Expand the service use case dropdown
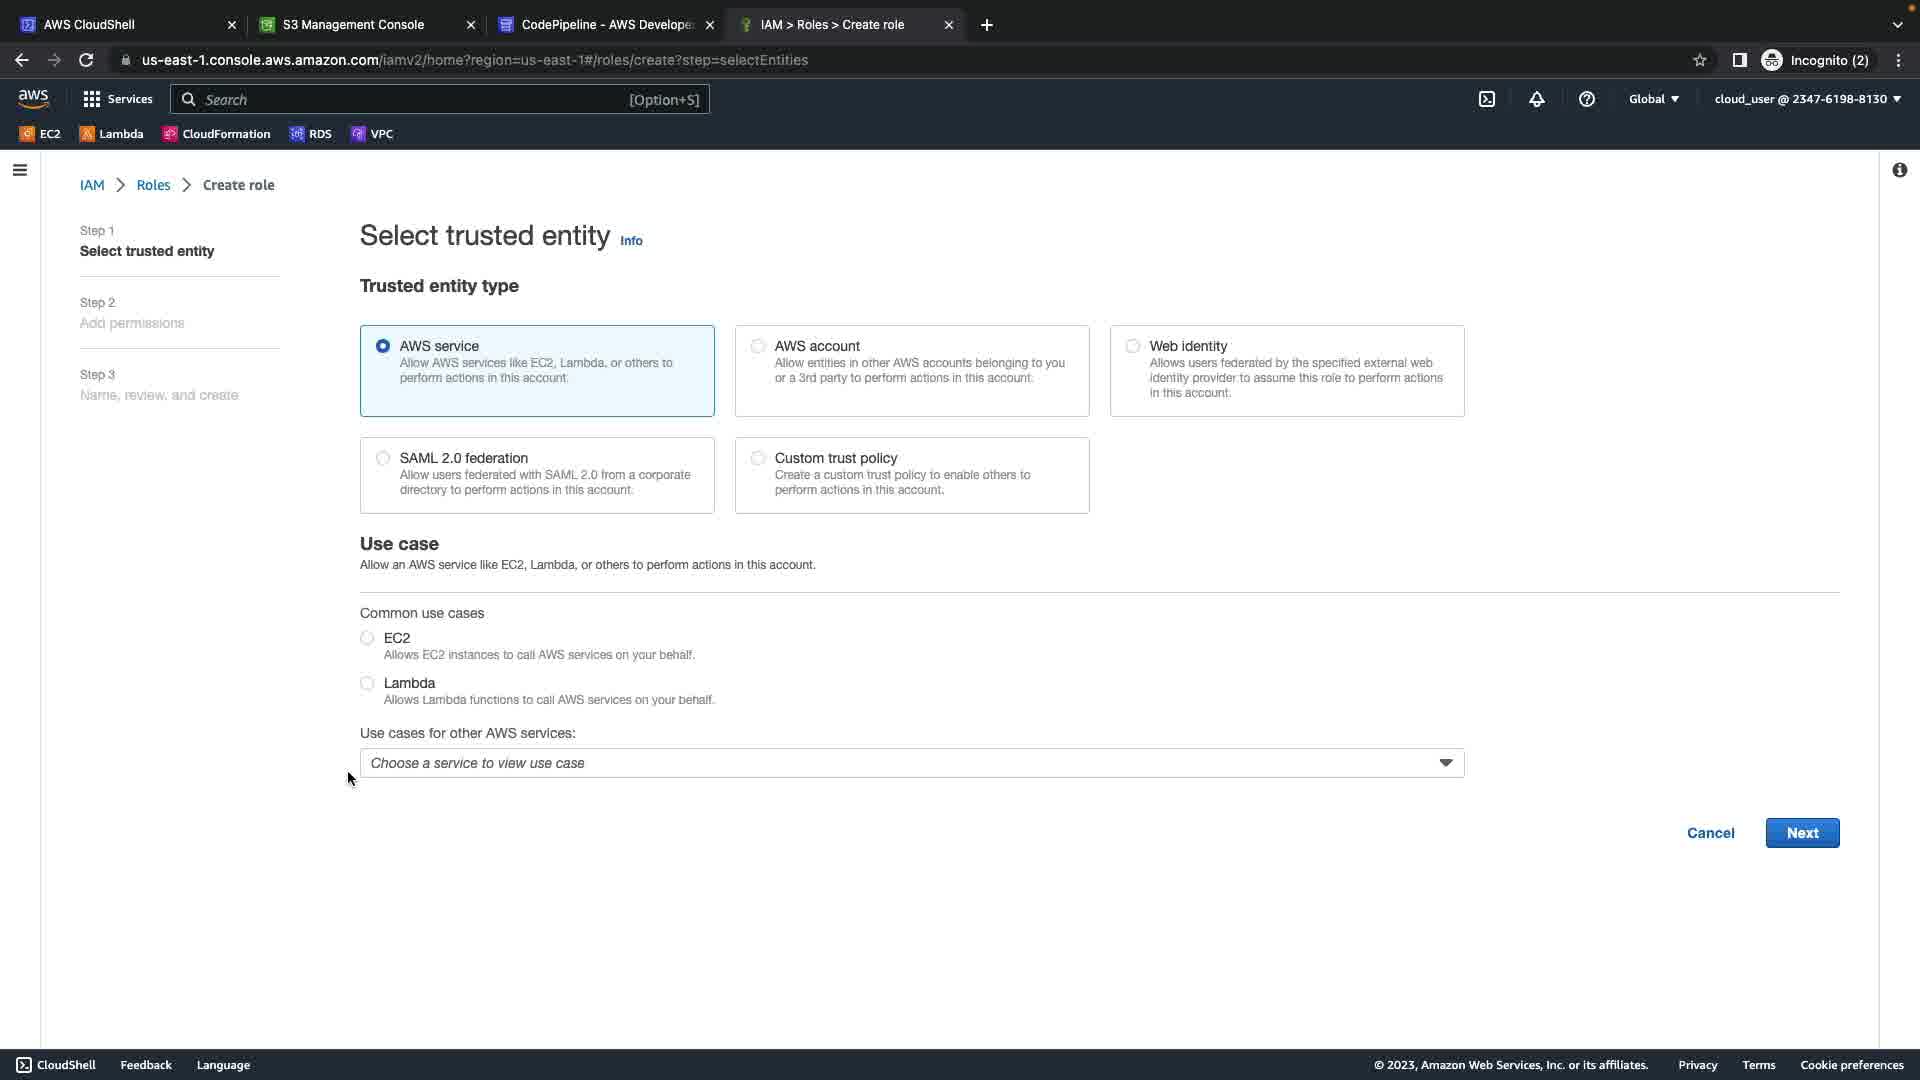Screen dimensions: 1920x1080 pos(911,763)
